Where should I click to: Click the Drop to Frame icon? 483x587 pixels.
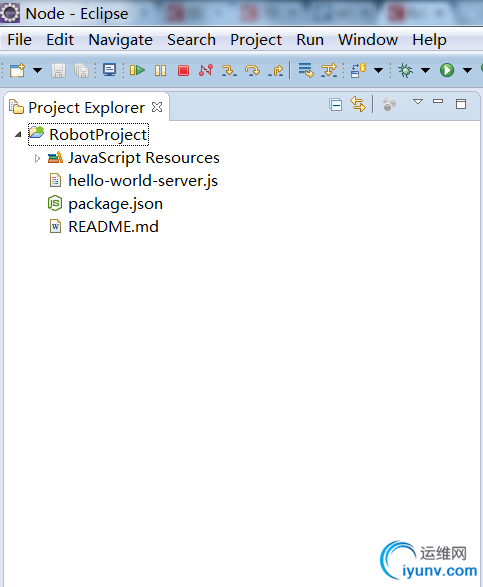tap(306, 70)
